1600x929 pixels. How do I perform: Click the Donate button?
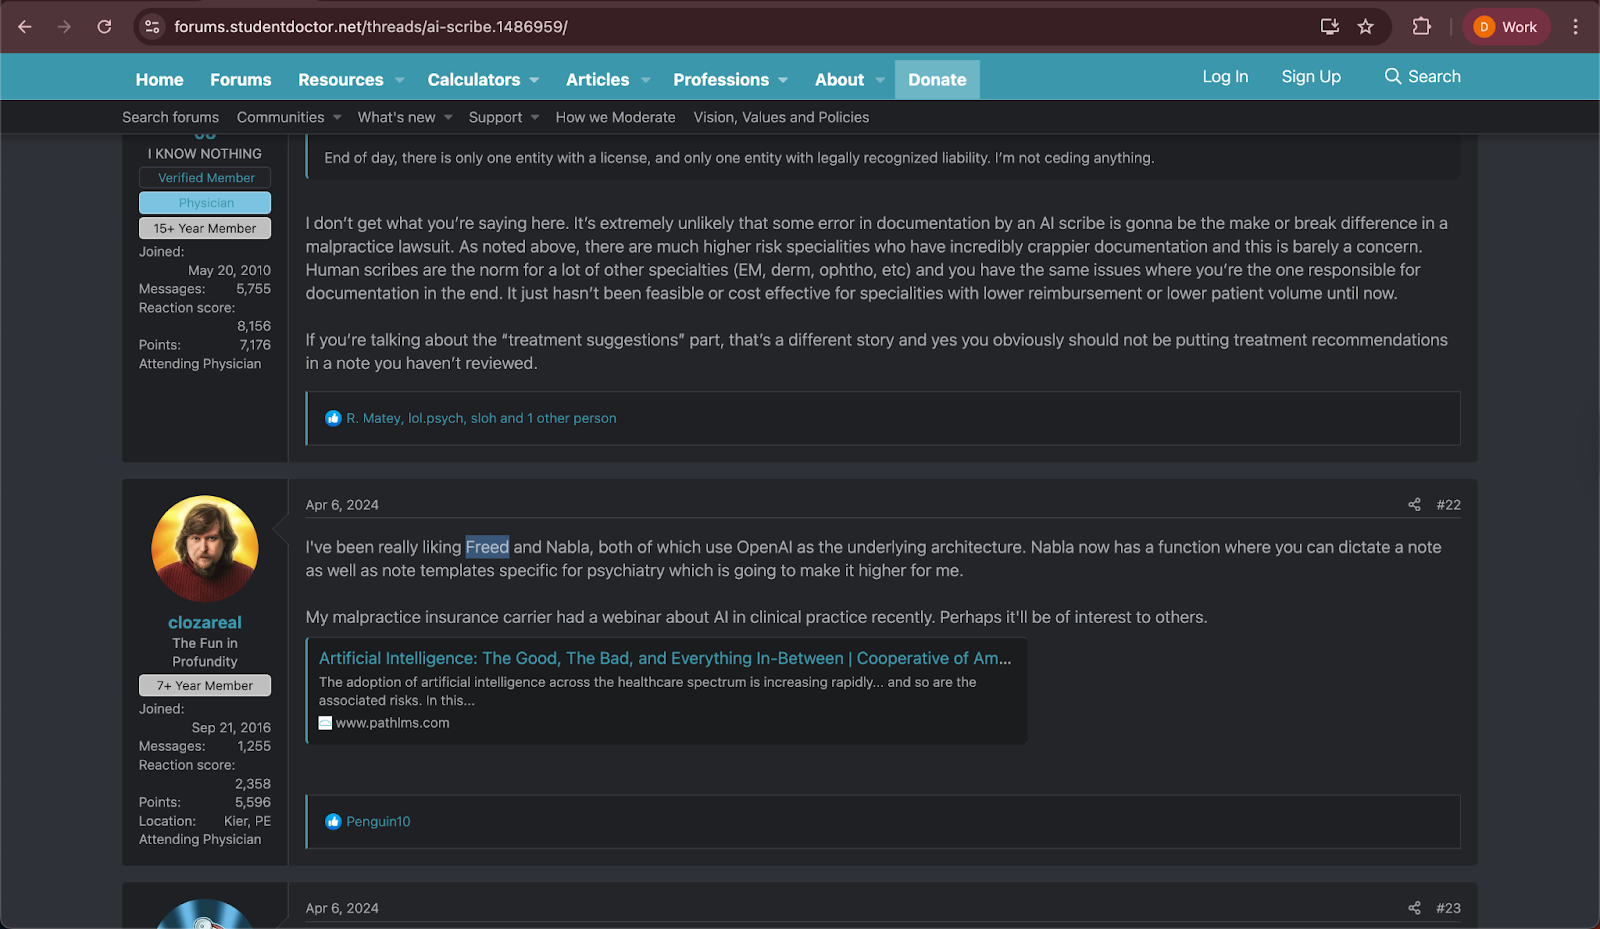coord(937,80)
